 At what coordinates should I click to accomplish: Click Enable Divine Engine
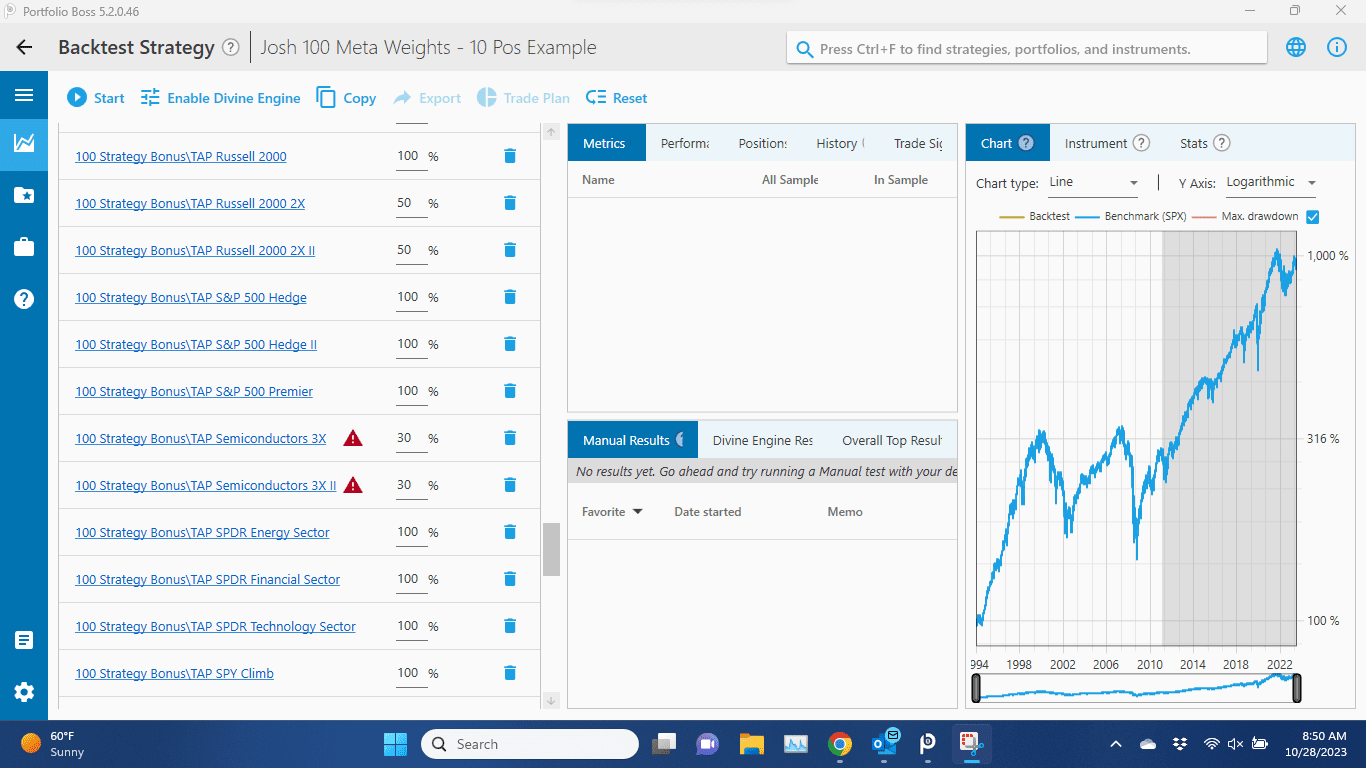click(x=220, y=97)
